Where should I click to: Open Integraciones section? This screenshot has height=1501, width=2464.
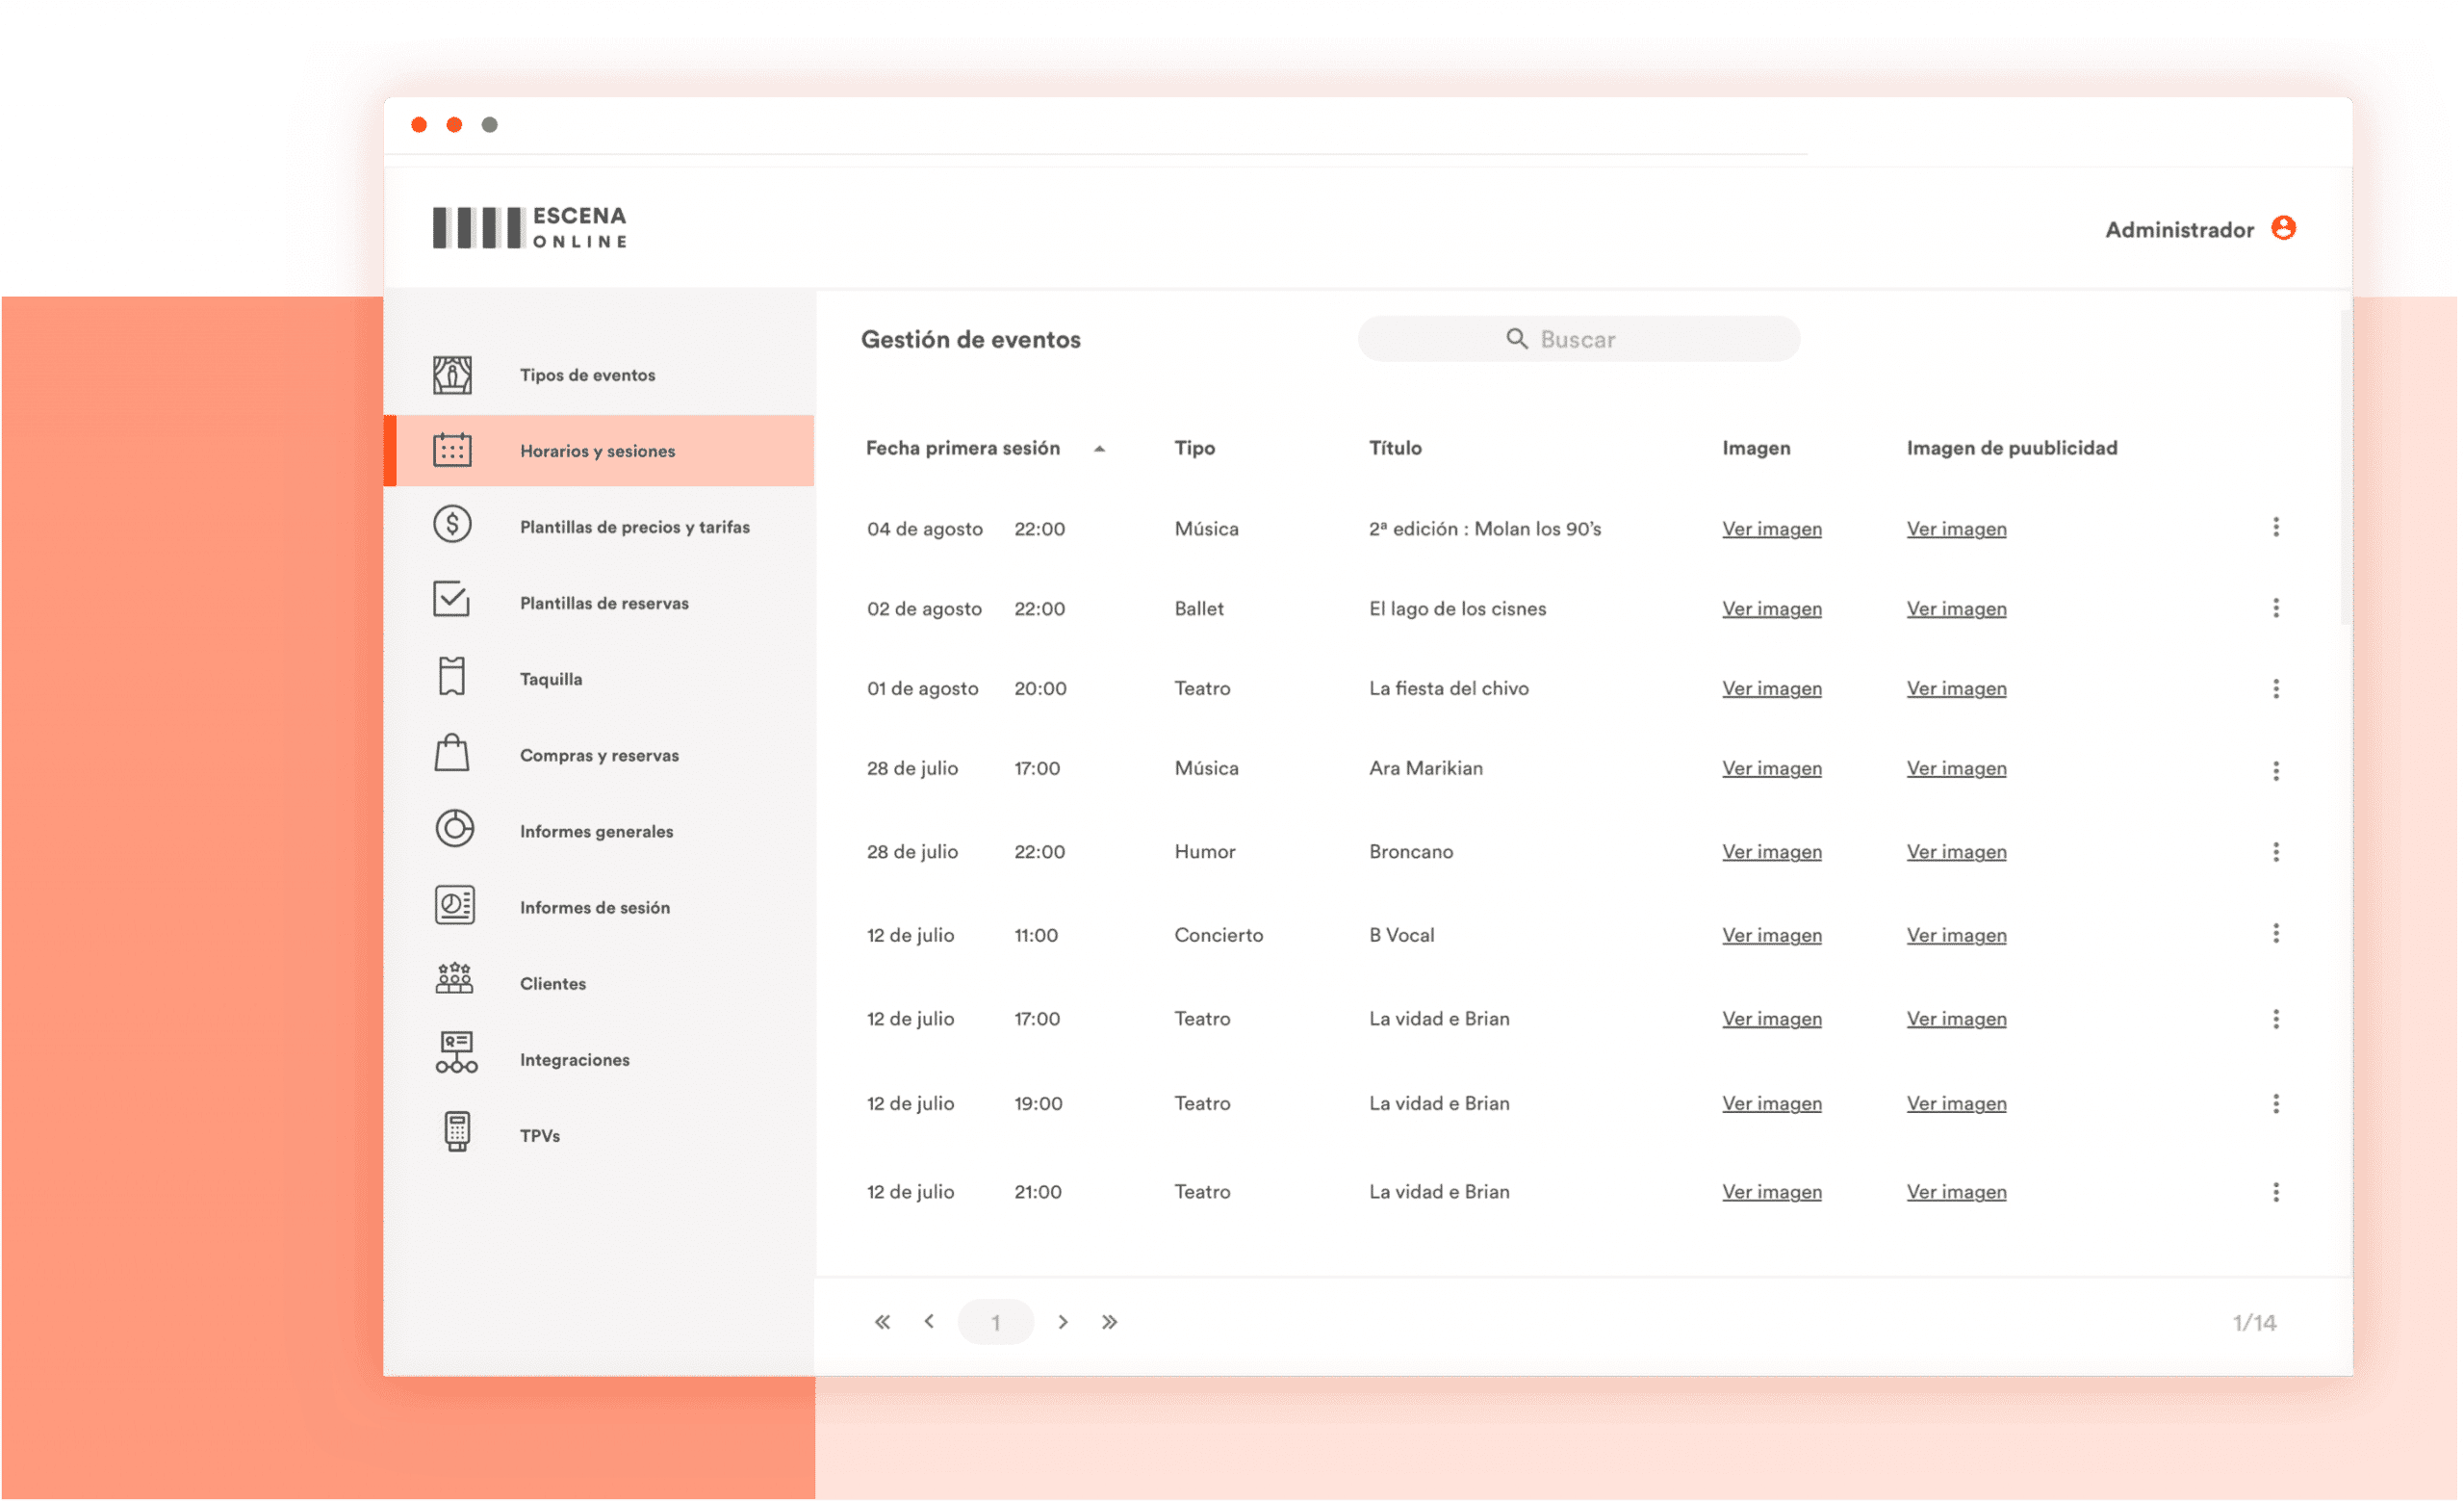575,1060
